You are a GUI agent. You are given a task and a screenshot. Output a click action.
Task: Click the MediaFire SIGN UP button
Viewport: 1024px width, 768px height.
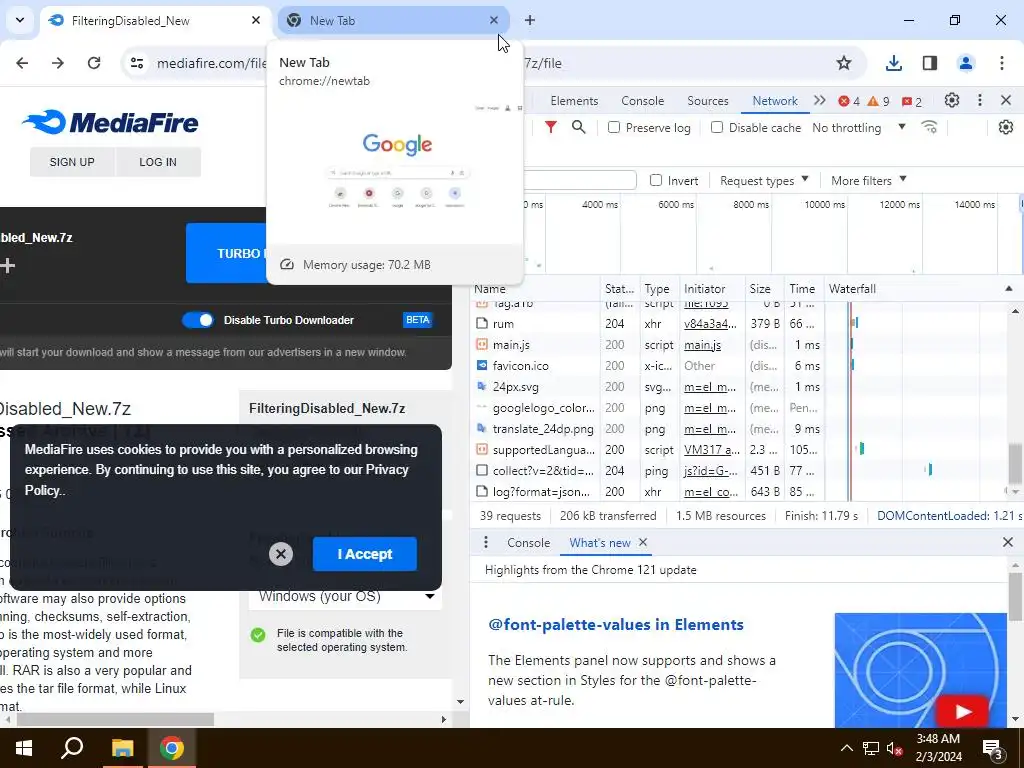(72, 162)
